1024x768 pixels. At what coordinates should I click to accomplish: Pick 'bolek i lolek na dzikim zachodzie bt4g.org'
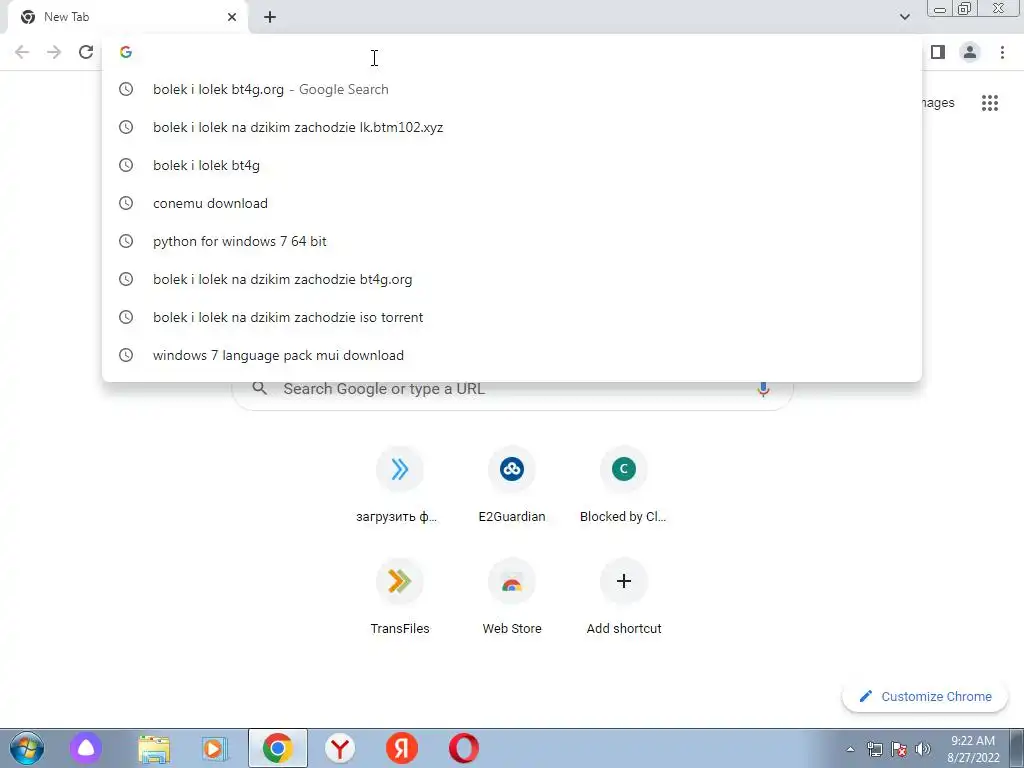[x=511, y=280]
